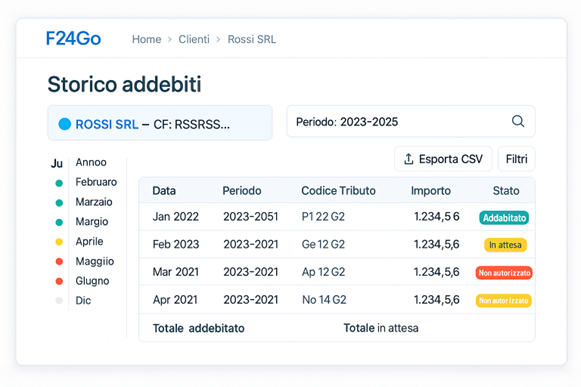This screenshot has width=581, height=387.
Task: Select Marzaio in the sidebar
Action: (x=94, y=202)
